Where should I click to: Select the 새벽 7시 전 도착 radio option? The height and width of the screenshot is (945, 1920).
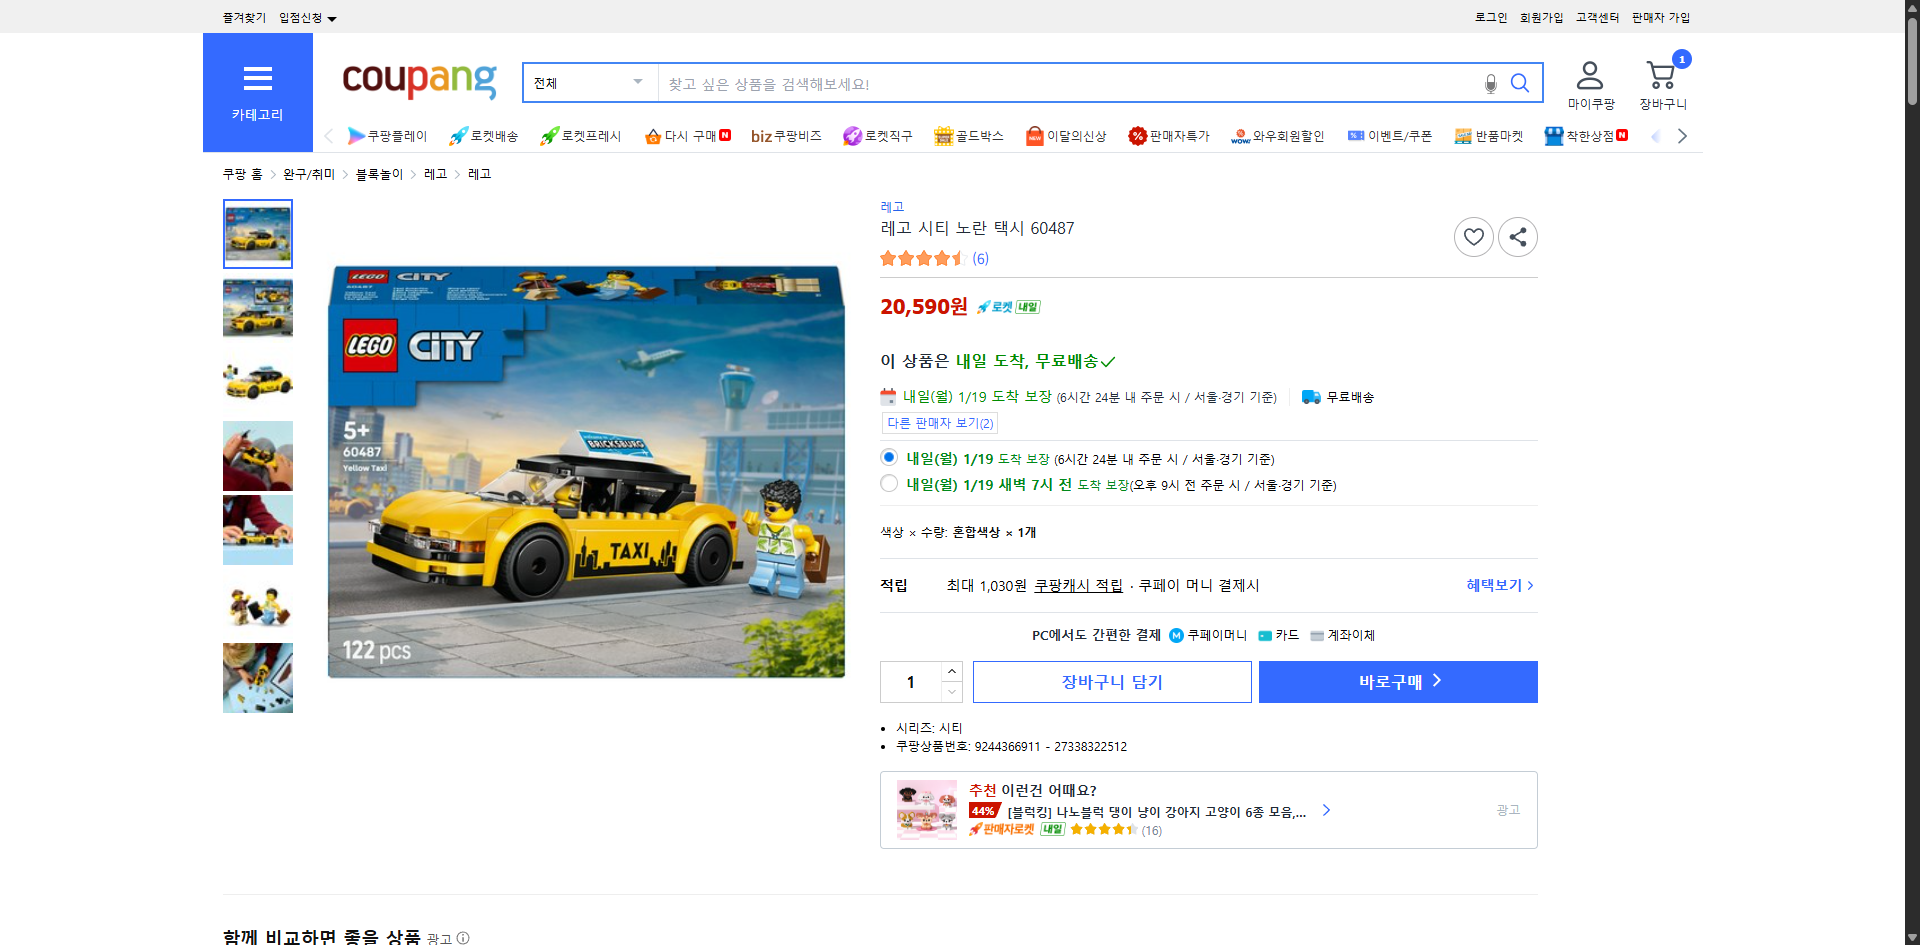[x=888, y=483]
